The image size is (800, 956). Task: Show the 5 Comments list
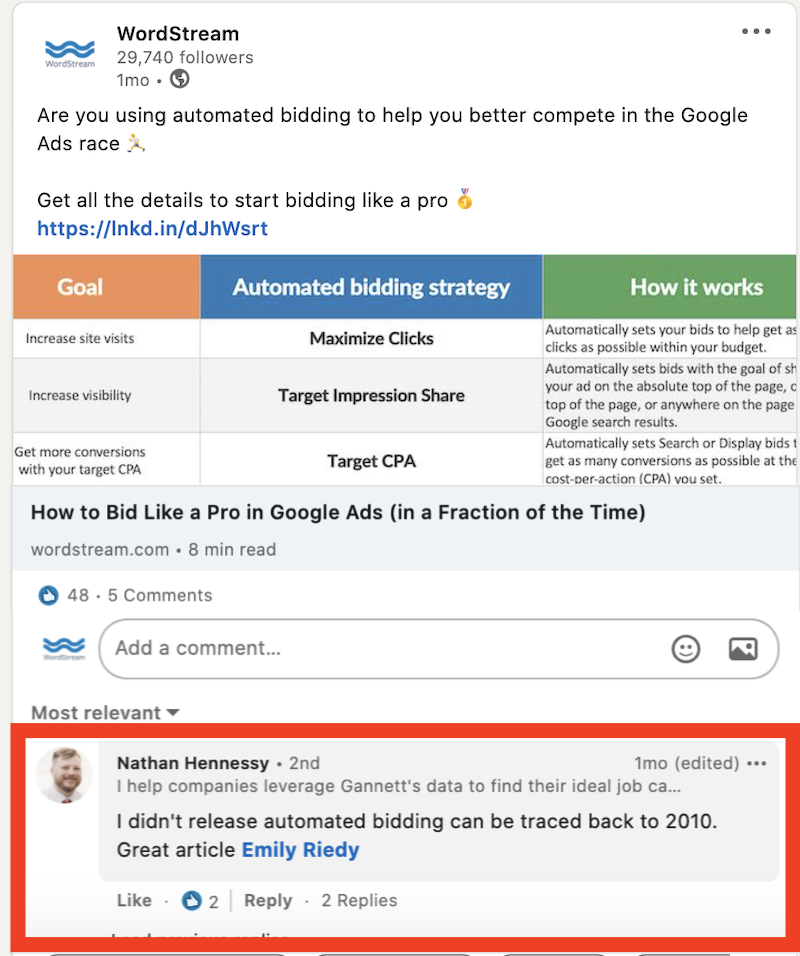(160, 595)
